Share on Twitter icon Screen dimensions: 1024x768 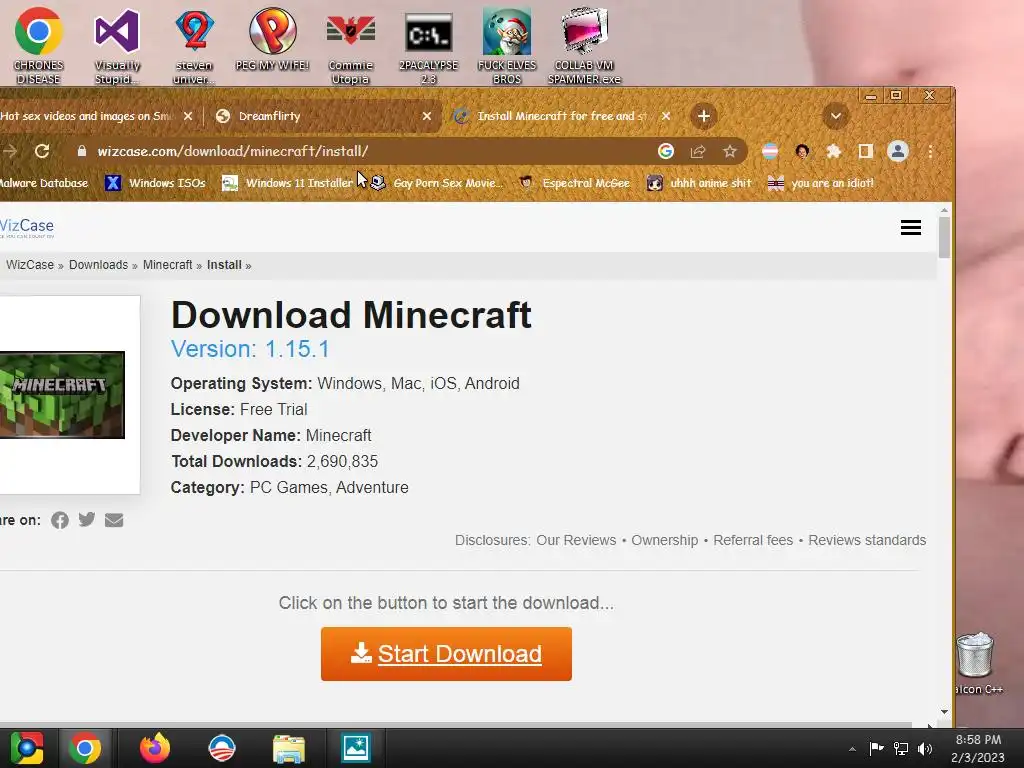click(x=87, y=520)
